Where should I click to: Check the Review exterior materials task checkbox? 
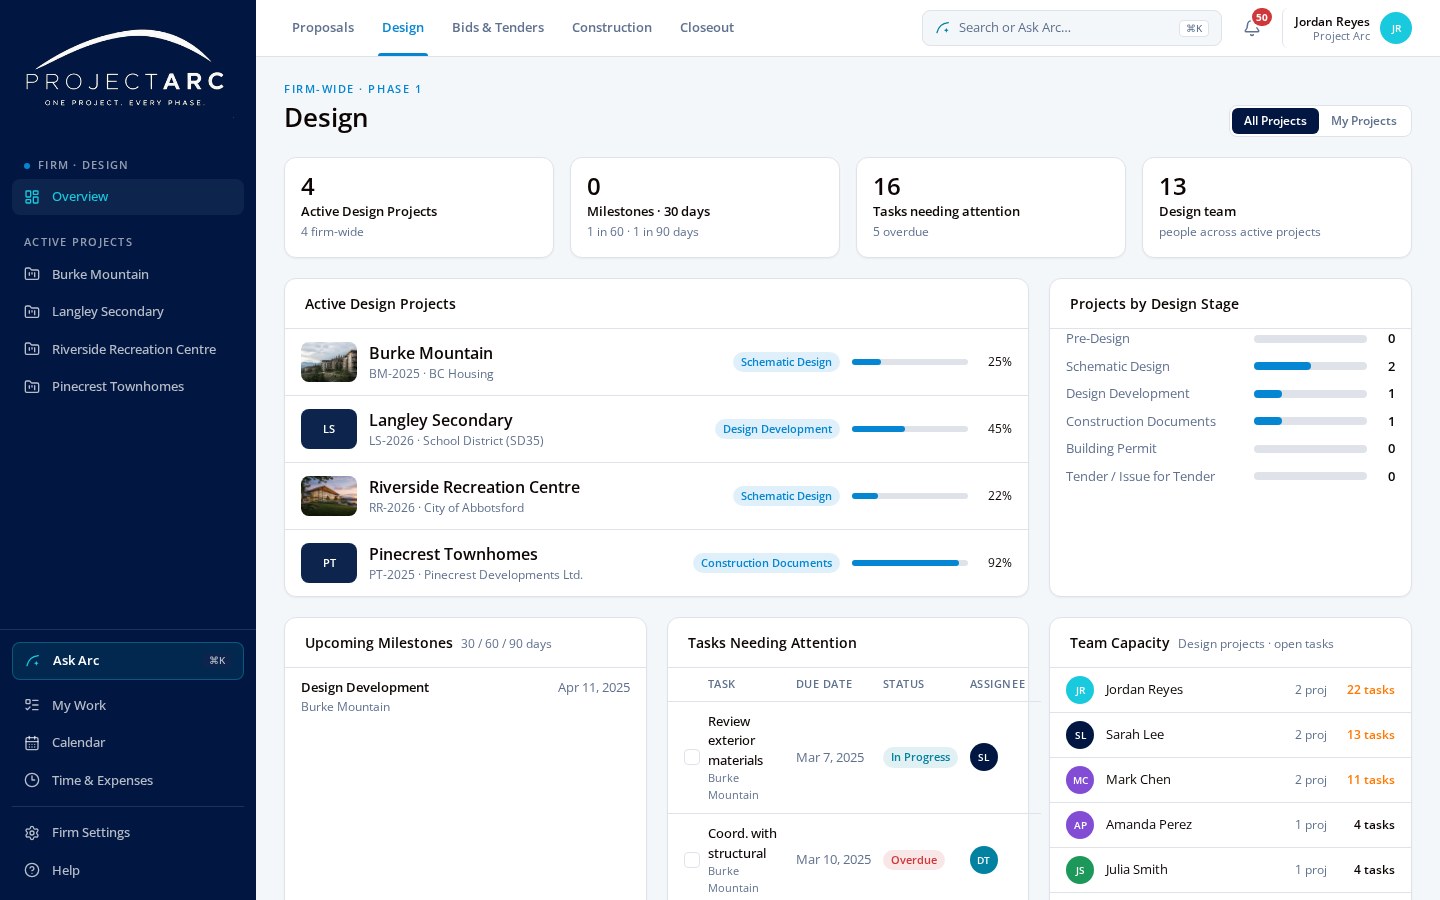[x=692, y=757]
